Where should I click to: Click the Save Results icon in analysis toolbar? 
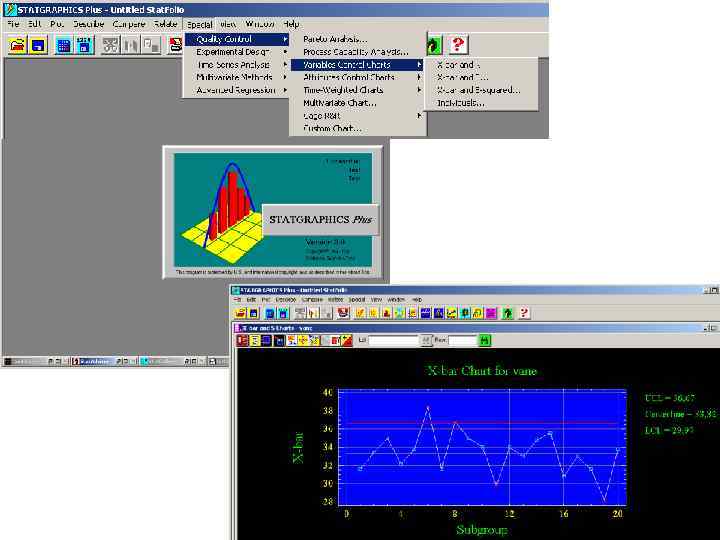pyautogui.click(x=279, y=340)
